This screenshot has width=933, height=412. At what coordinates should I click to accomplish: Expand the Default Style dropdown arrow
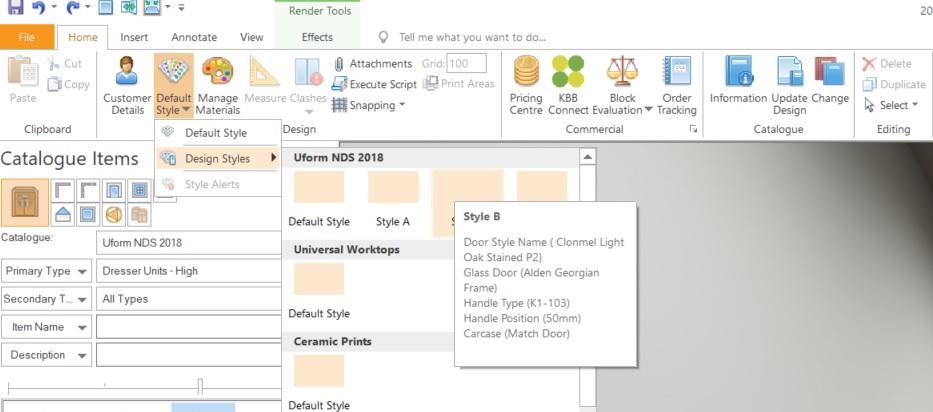[x=186, y=110]
